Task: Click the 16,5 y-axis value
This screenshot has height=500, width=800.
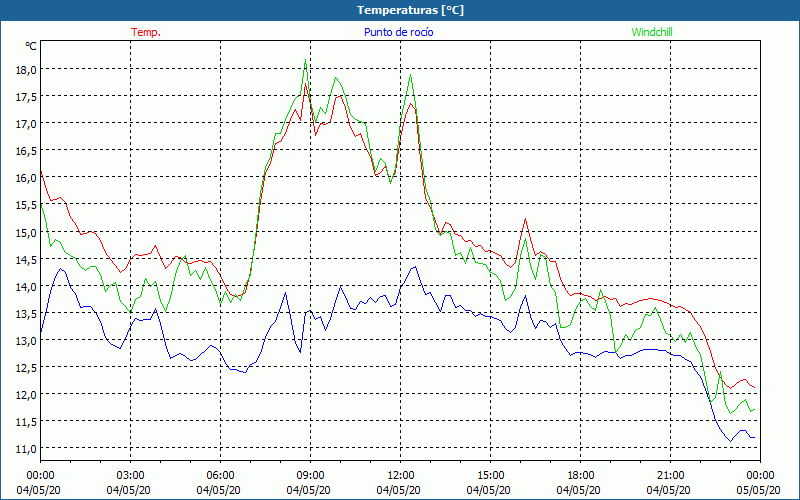Action: pyautogui.click(x=26, y=151)
